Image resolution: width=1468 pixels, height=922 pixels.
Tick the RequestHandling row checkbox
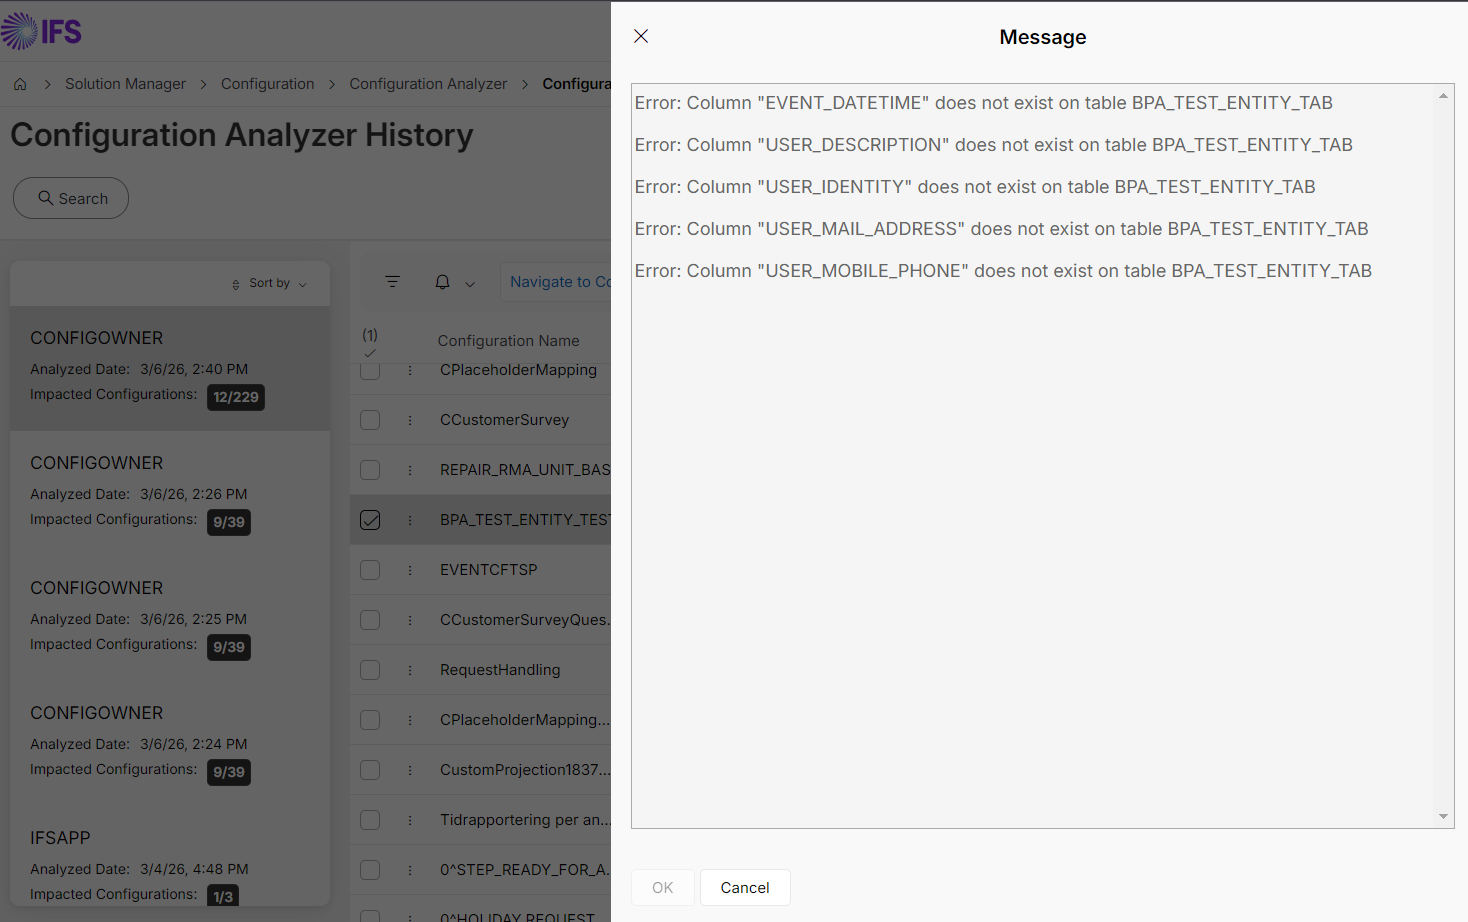(370, 670)
